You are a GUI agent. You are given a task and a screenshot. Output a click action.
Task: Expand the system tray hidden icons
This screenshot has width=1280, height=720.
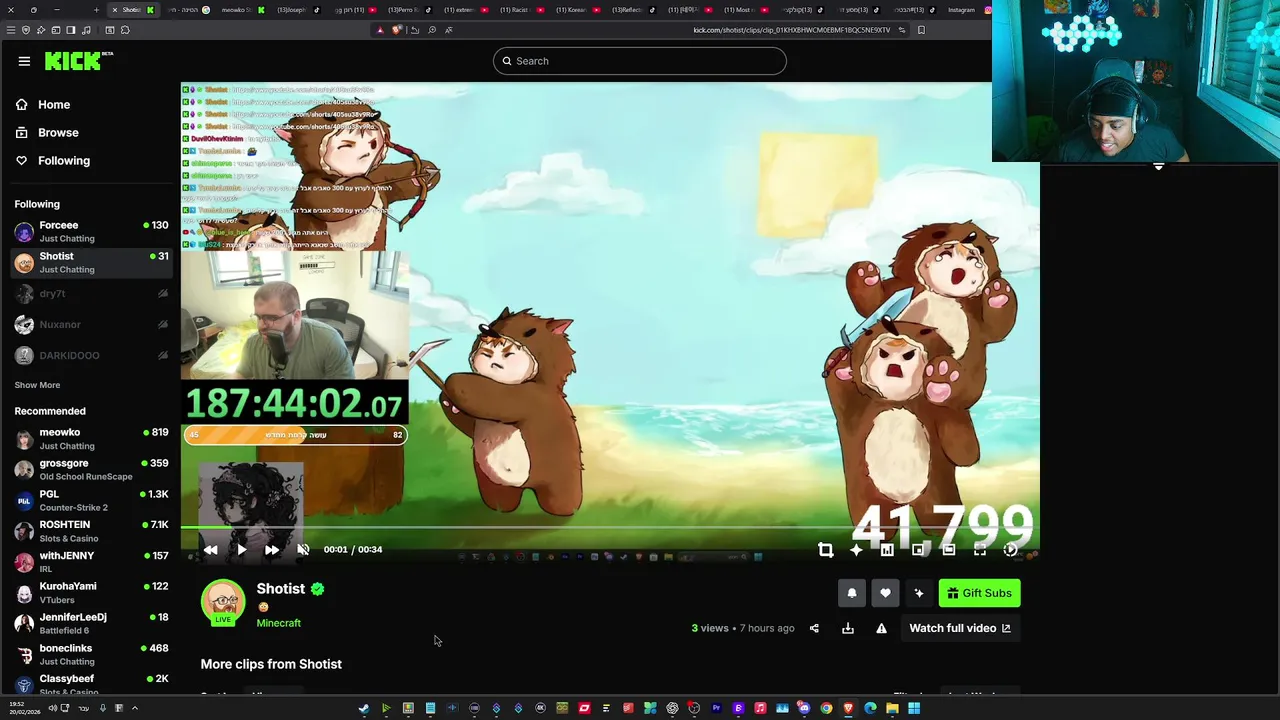(x=134, y=708)
